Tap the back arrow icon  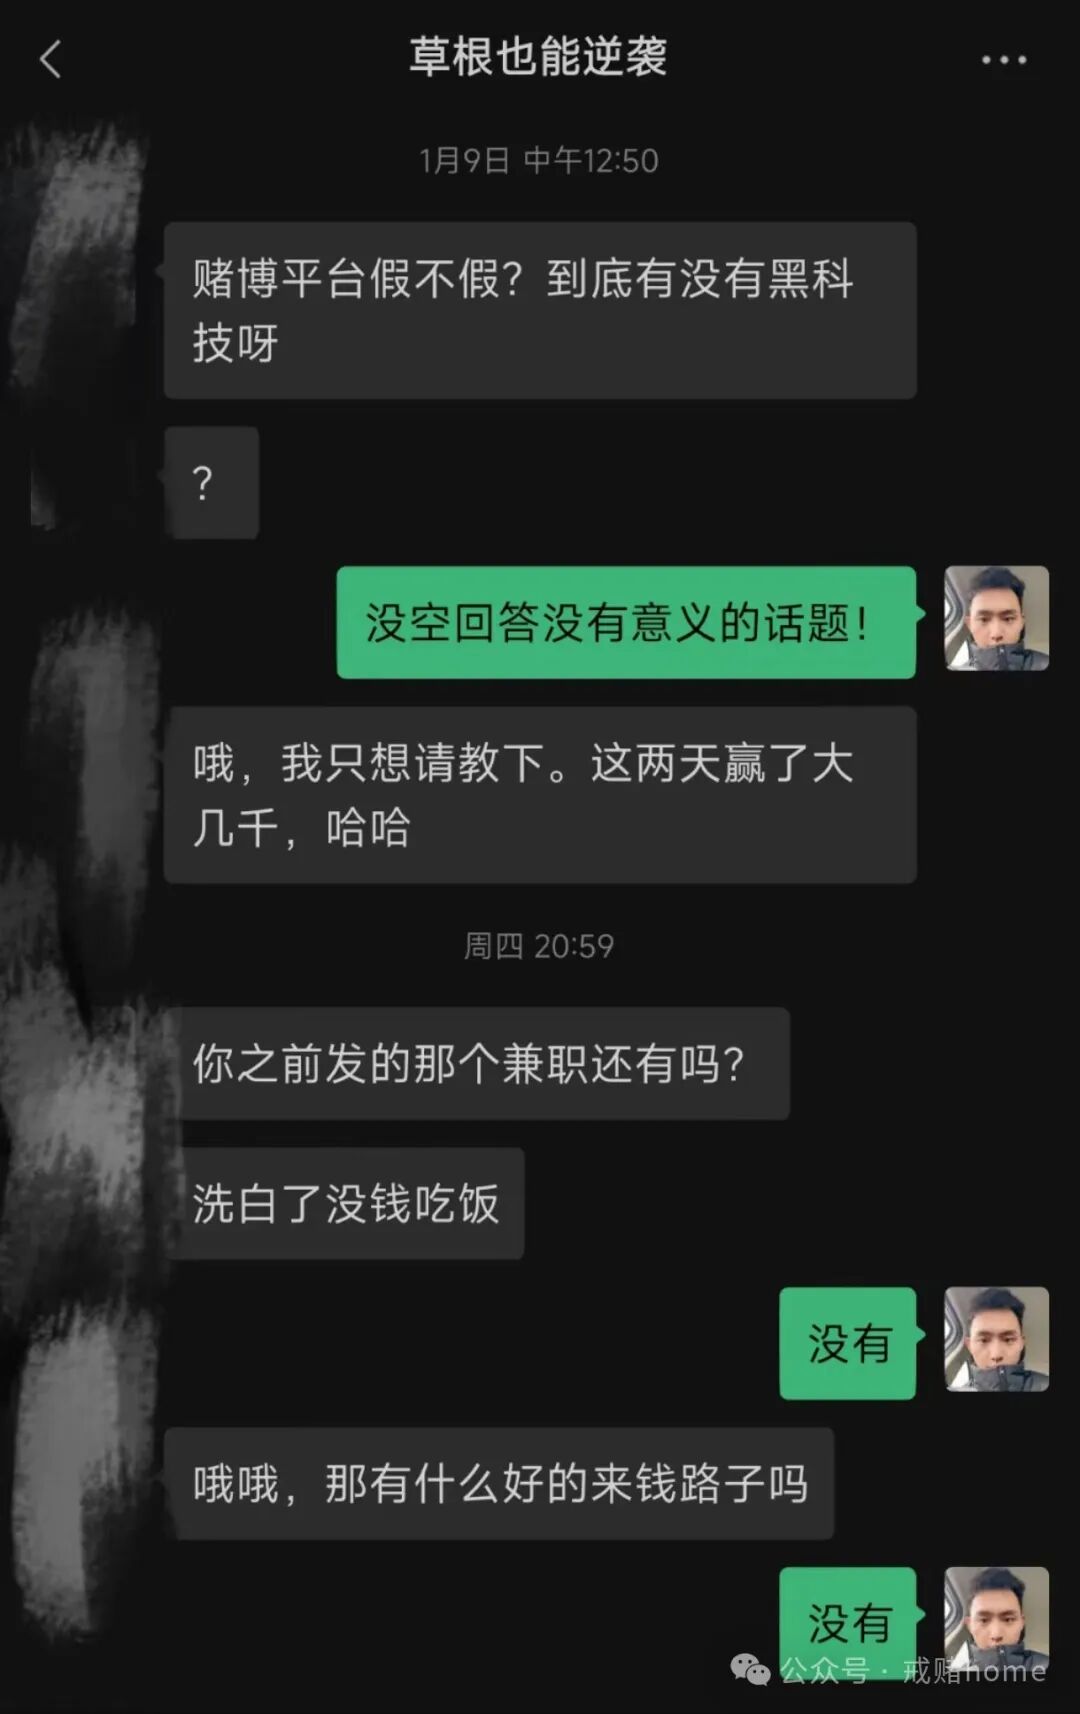(x=50, y=59)
